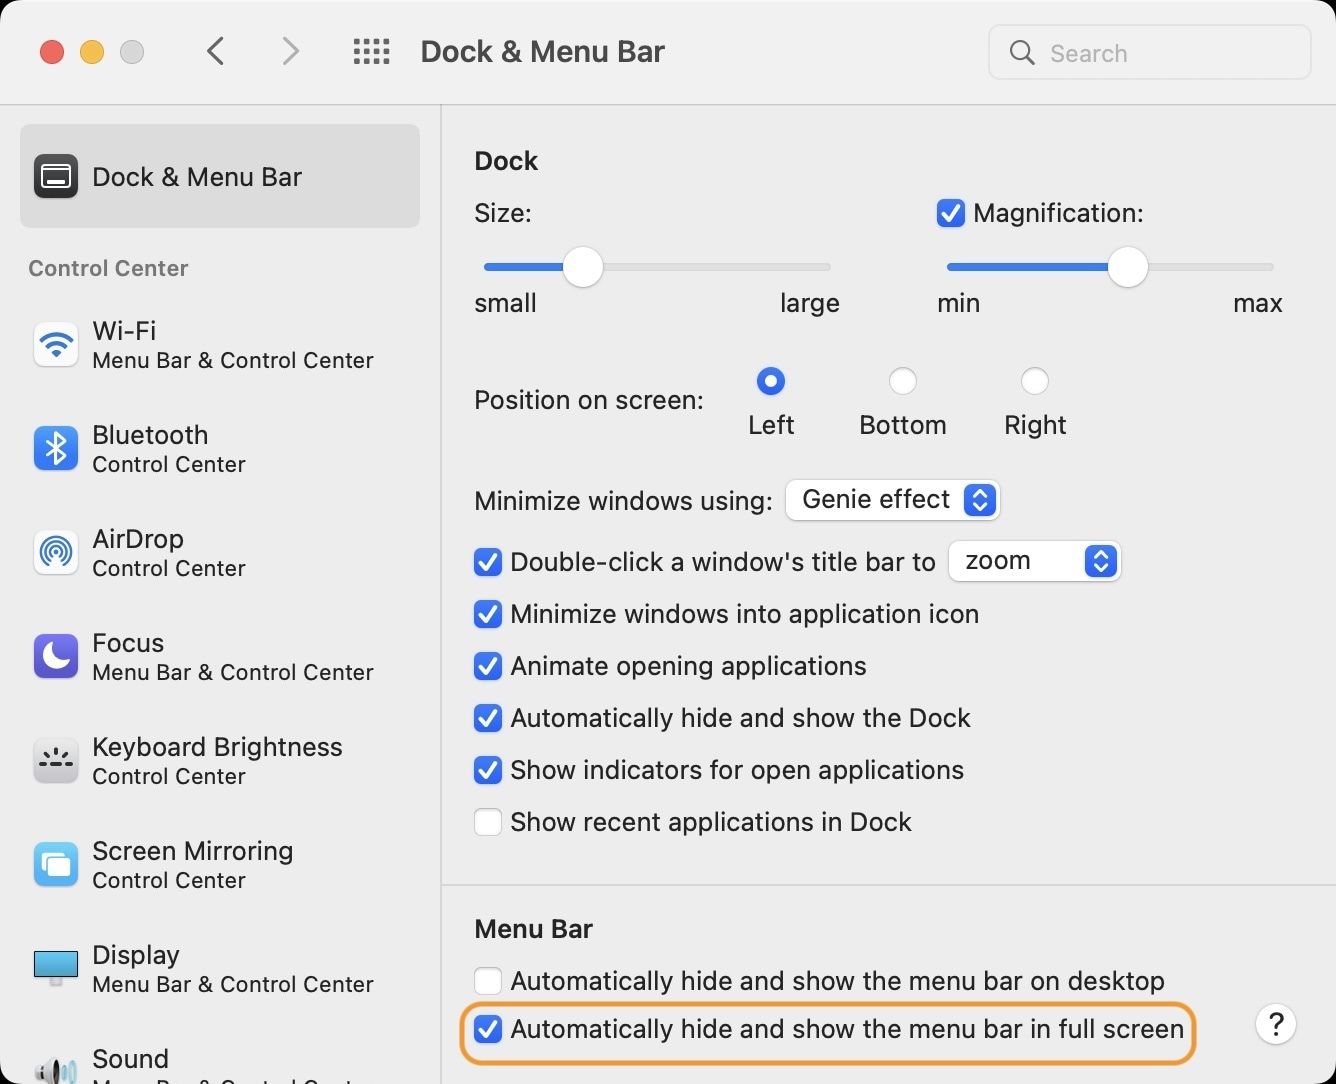1336x1084 pixels.
Task: Select Bottom position radio button
Action: (902, 382)
